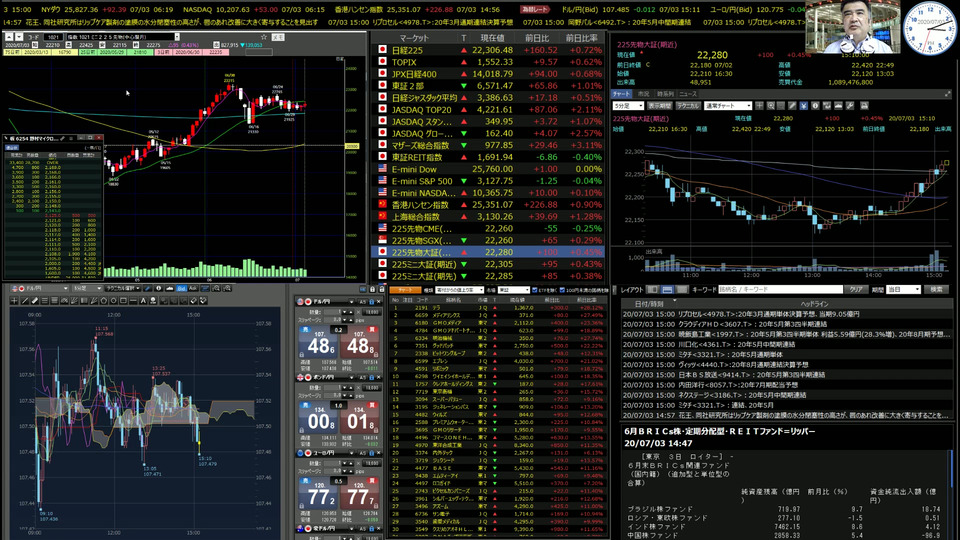Viewport: 960px width, 540px height.
Task: Toggle the under-100-yen stocks exclude checkbox
Action: coord(562,289)
